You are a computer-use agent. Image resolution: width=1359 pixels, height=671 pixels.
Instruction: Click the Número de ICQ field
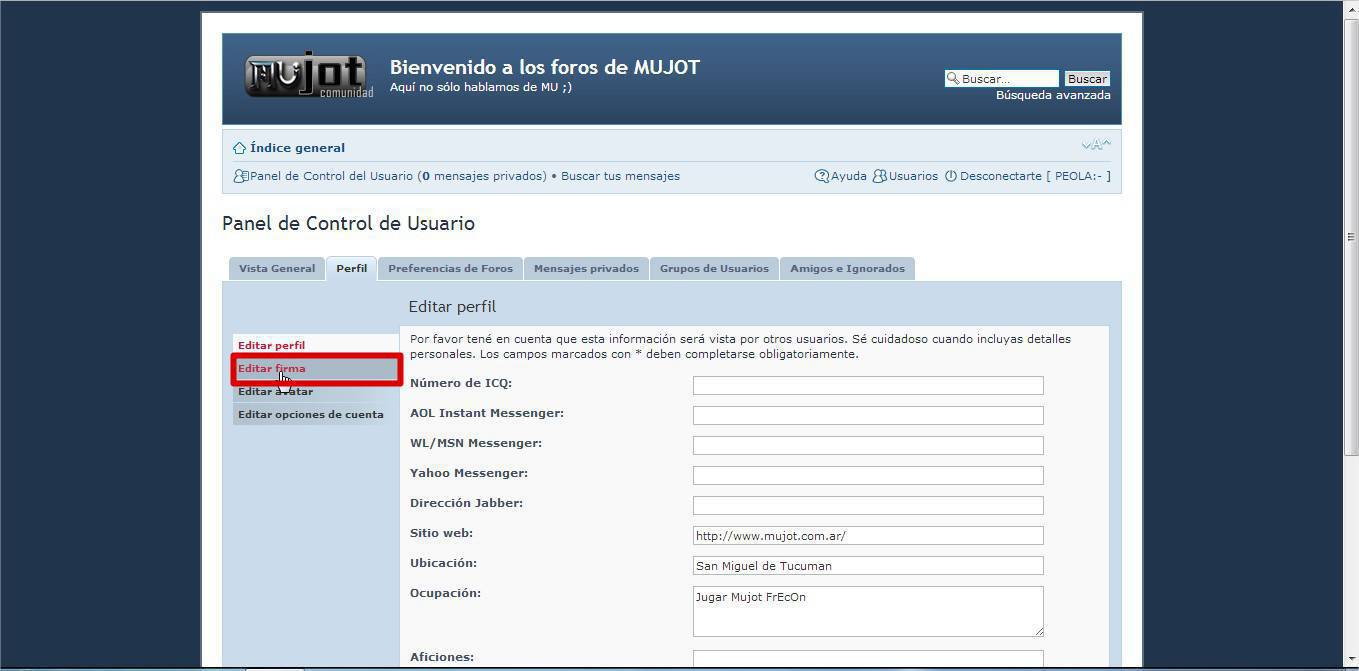pos(867,386)
